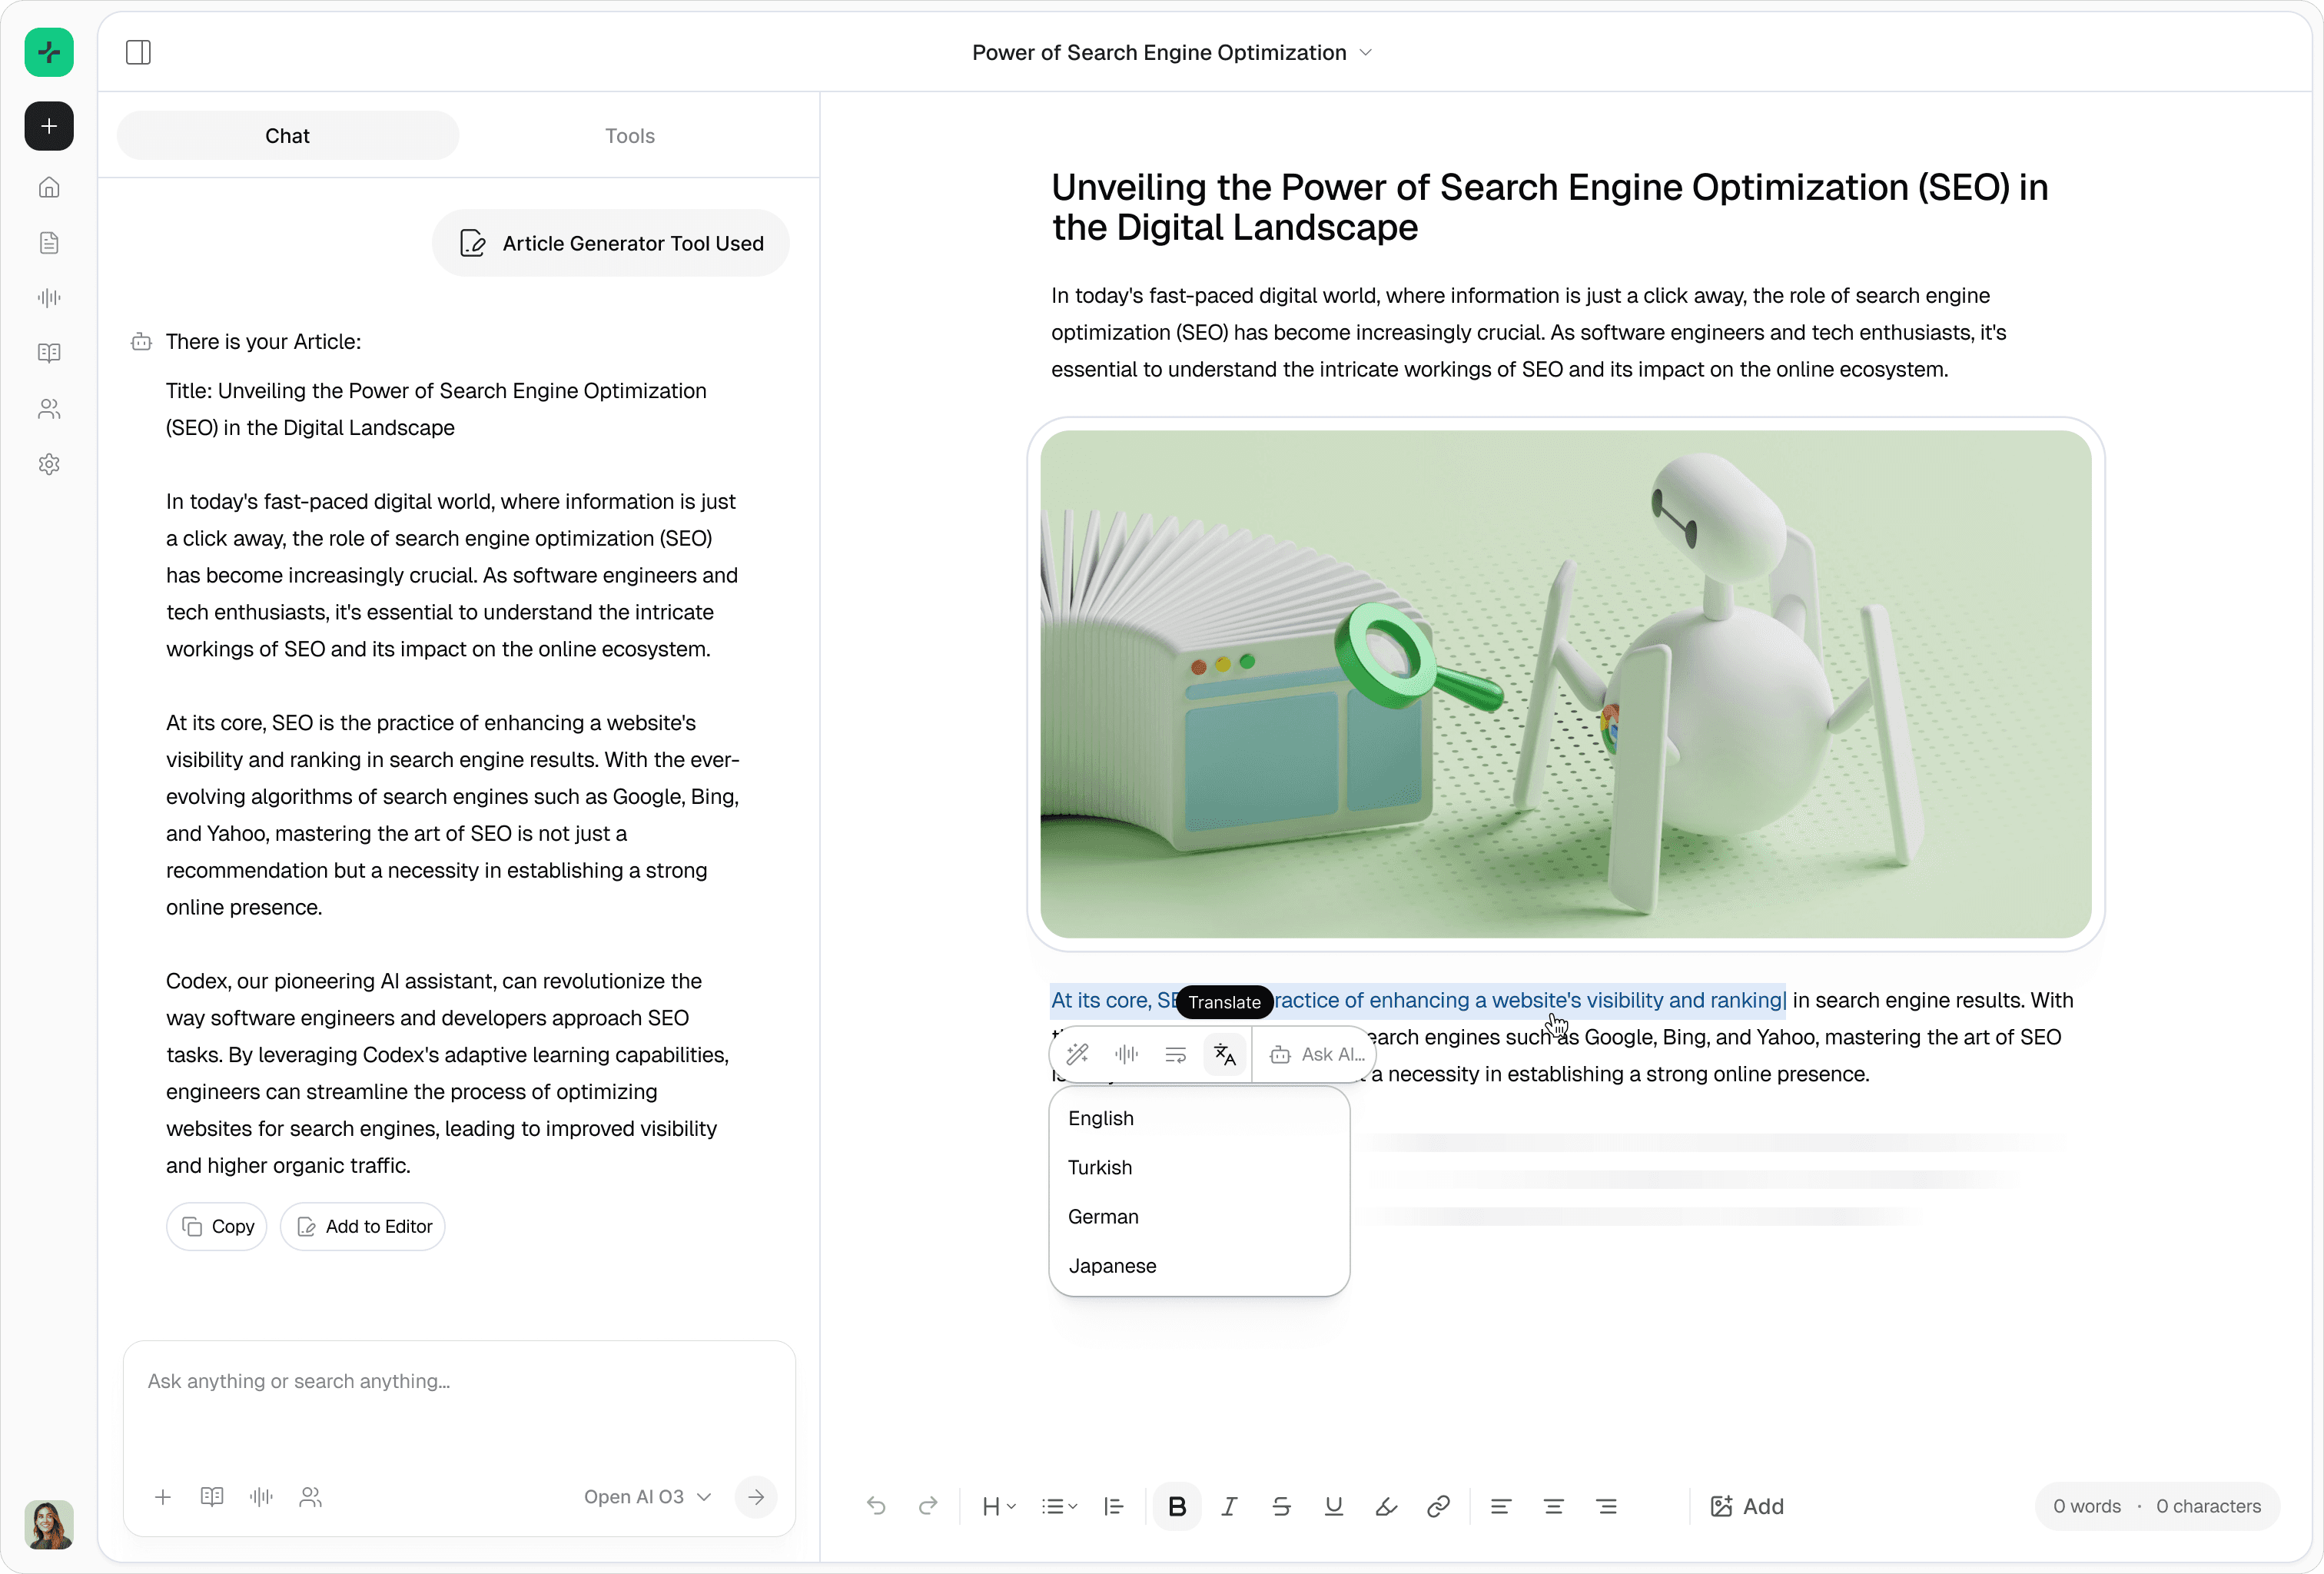This screenshot has height=1574, width=2324.
Task: Expand the heading style dropdown
Action: coord(998,1506)
